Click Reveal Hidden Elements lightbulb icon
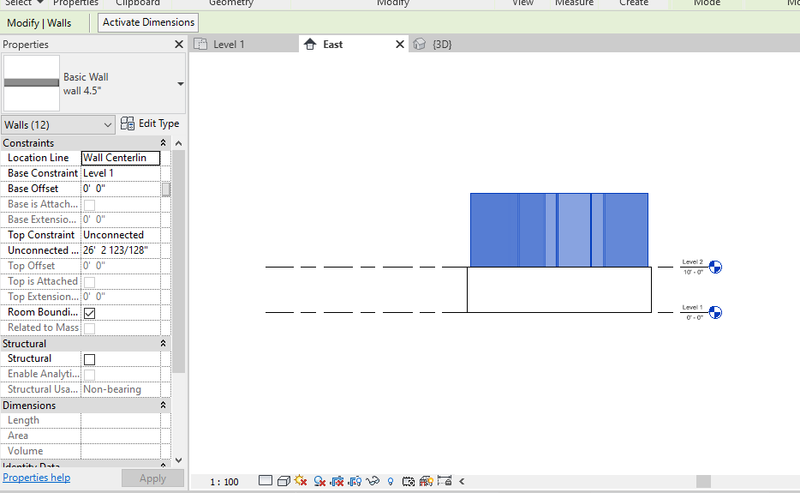Screen dimensions: 800x493 click(x=391, y=481)
